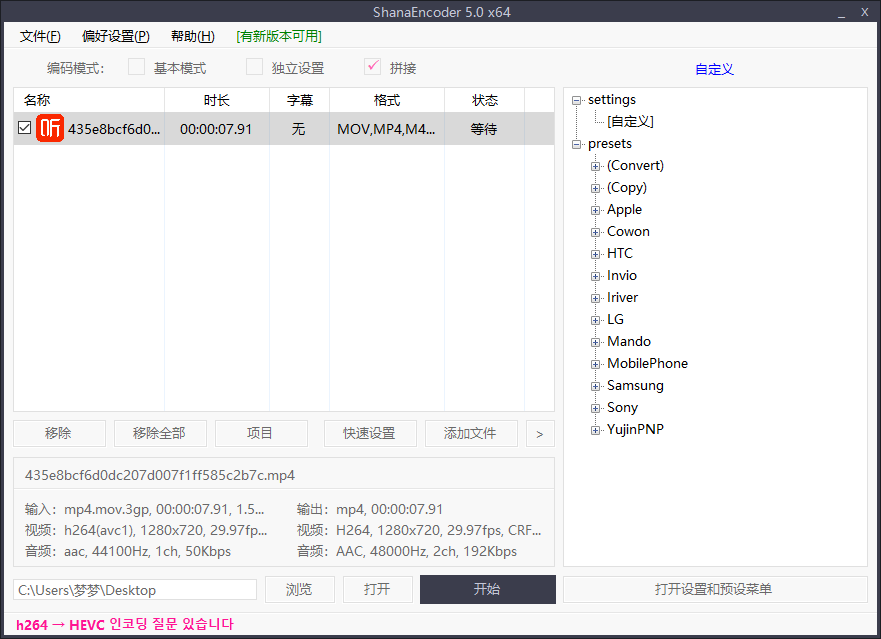Sort by the 名称 column header
This screenshot has width=881, height=639.
click(x=89, y=100)
